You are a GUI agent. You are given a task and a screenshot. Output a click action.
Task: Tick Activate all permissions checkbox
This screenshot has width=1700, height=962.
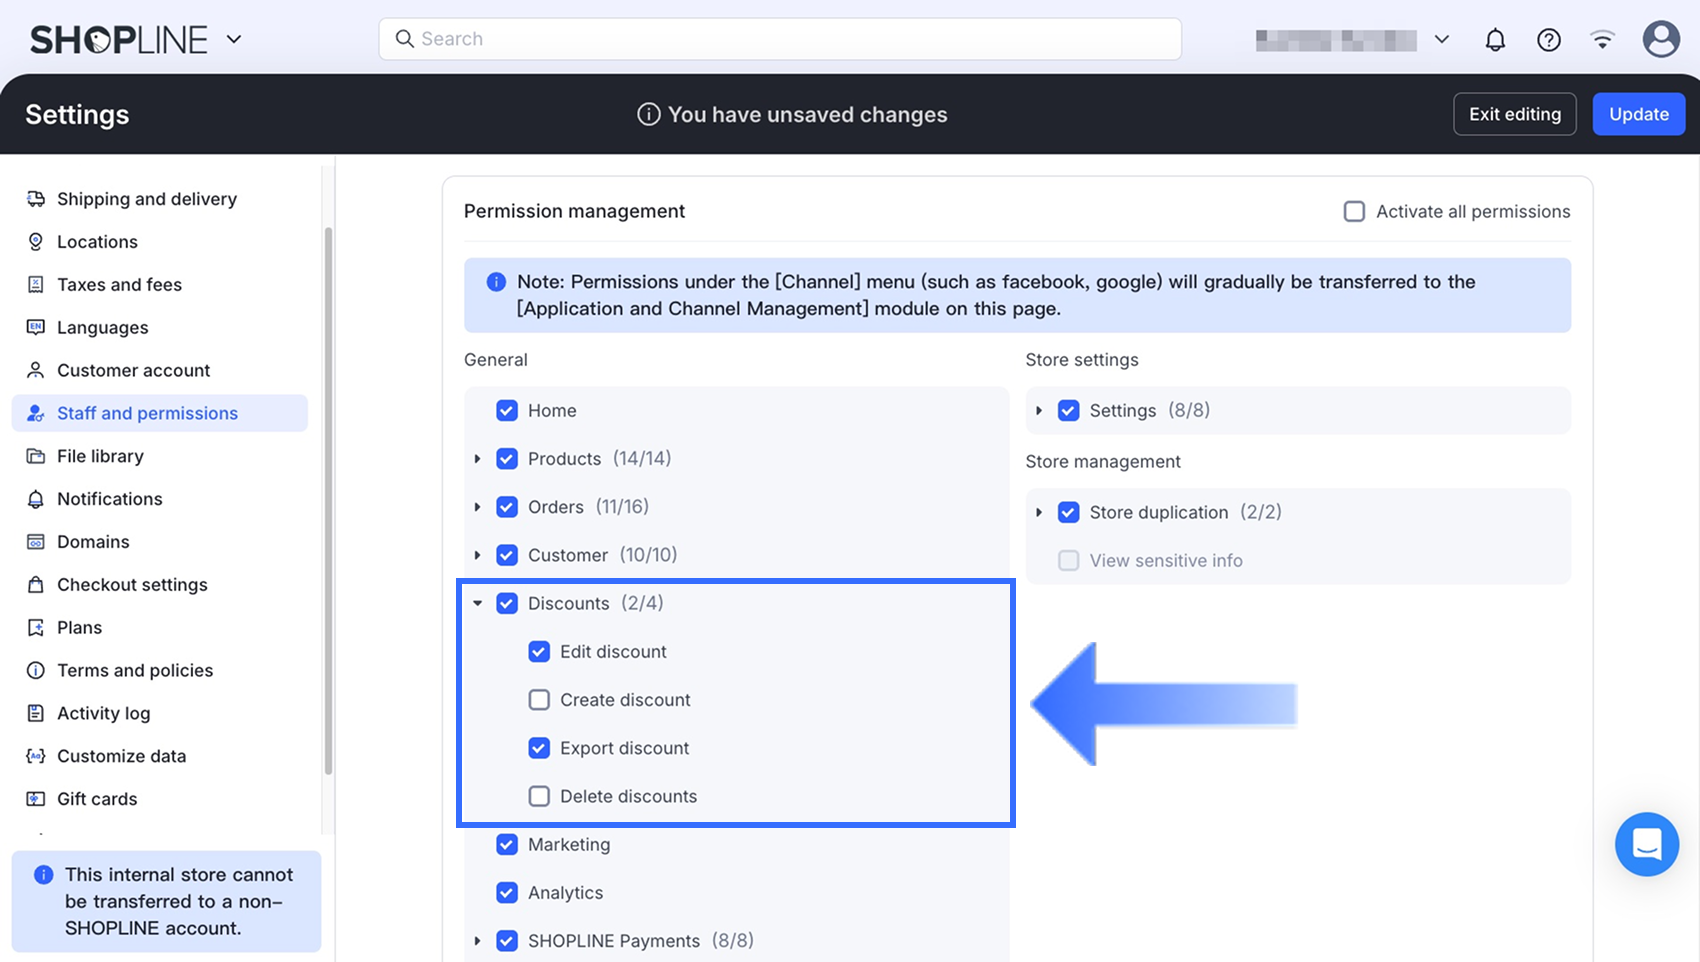pyautogui.click(x=1354, y=212)
